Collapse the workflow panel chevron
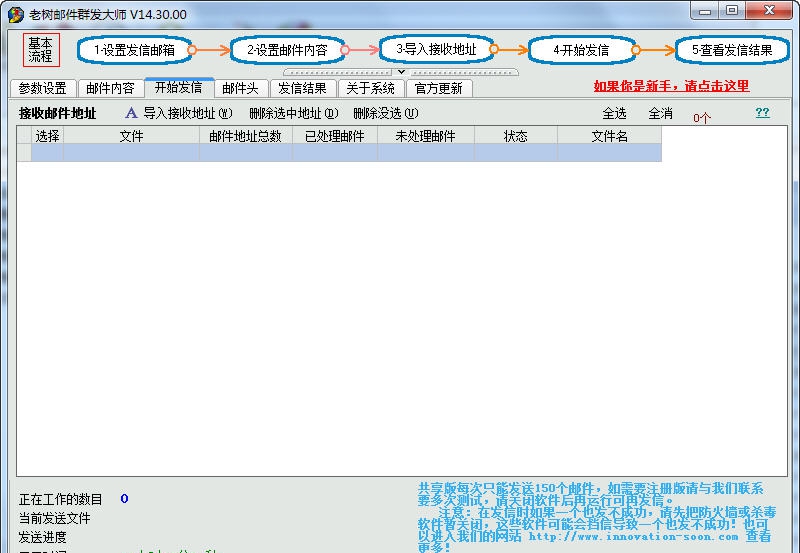800x553 pixels. [x=401, y=72]
